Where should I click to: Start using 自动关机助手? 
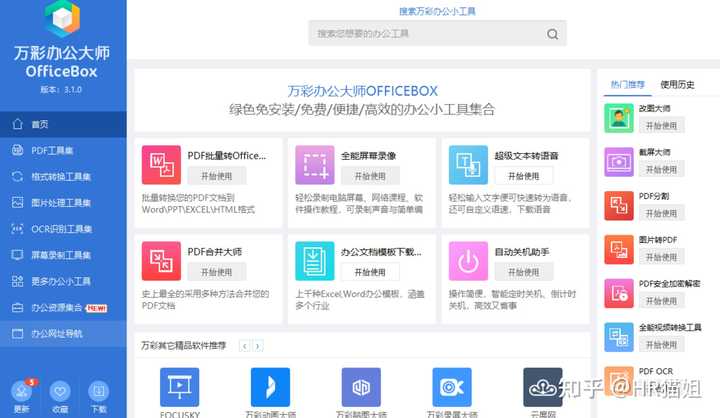point(524,272)
